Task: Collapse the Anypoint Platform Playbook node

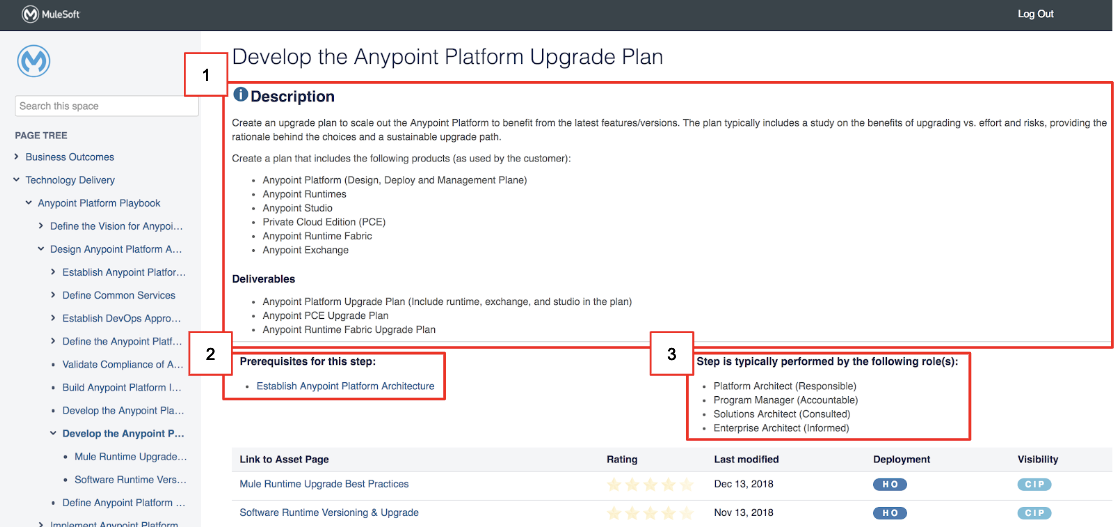Action: pyautogui.click(x=28, y=203)
